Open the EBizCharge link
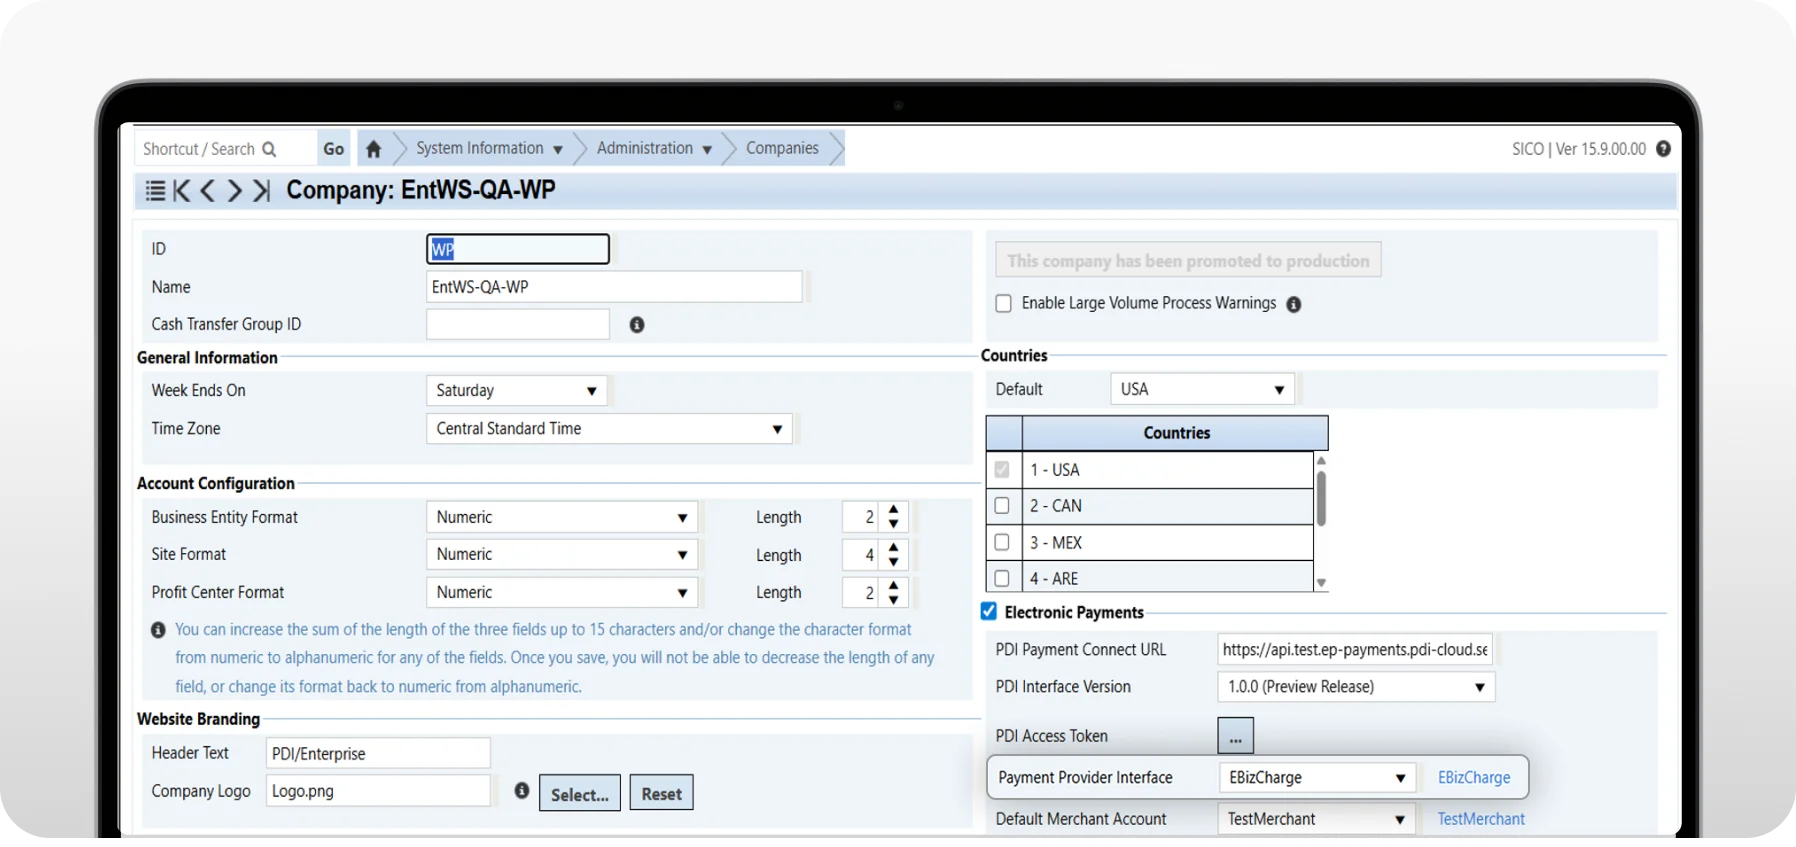Viewport: 1796px width, 847px height. coord(1474,778)
